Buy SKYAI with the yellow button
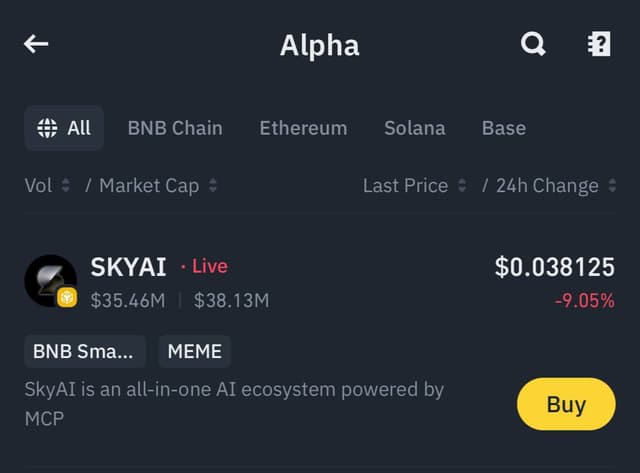 point(566,404)
